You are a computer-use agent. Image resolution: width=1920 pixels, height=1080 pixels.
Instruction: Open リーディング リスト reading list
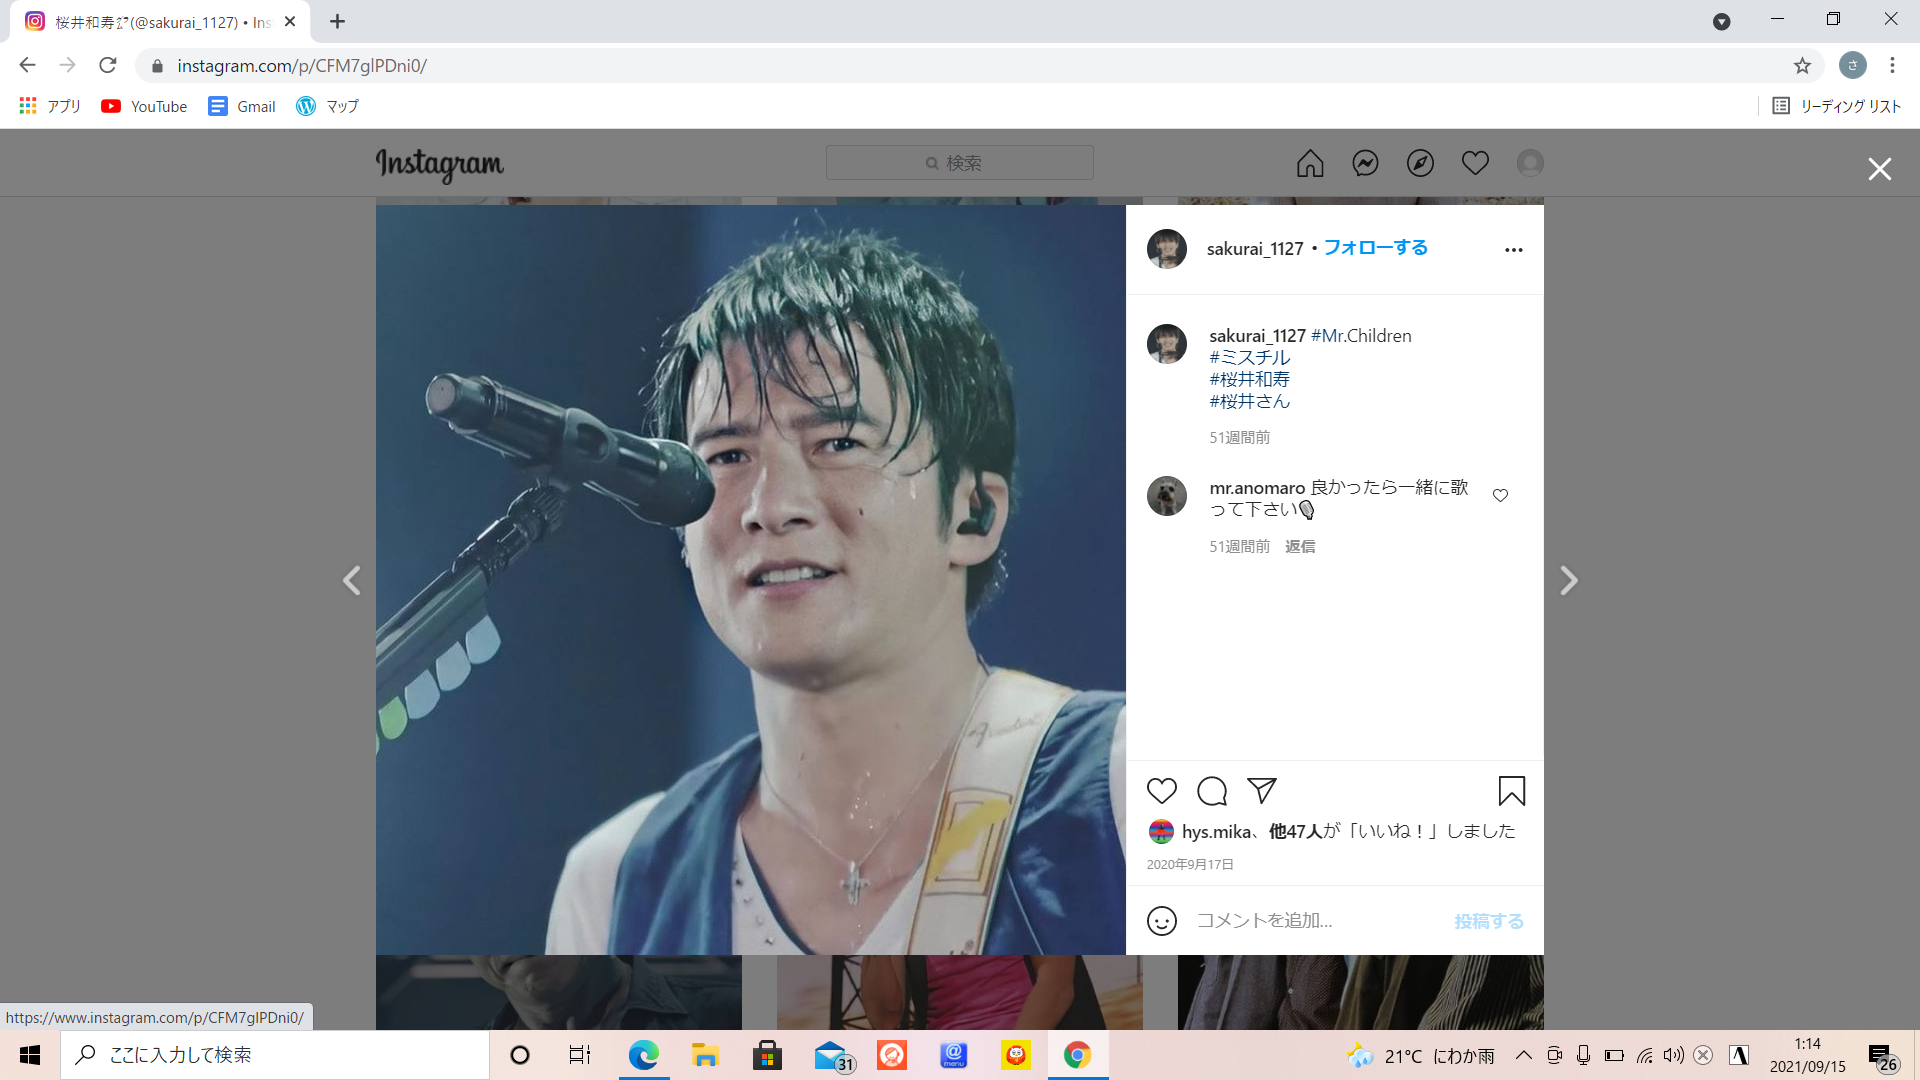tap(1836, 106)
